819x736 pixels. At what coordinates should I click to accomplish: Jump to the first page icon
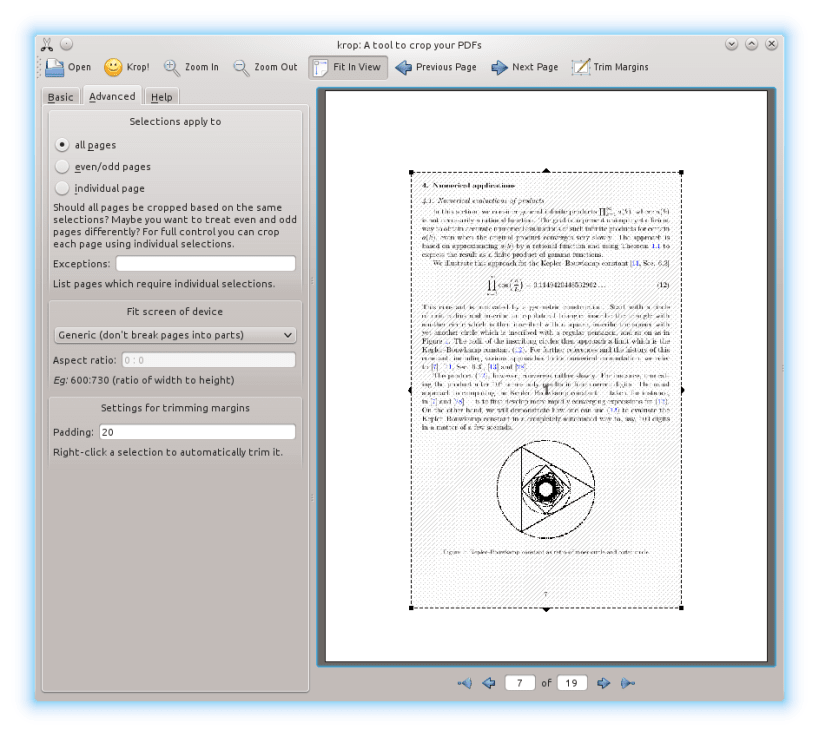click(464, 683)
